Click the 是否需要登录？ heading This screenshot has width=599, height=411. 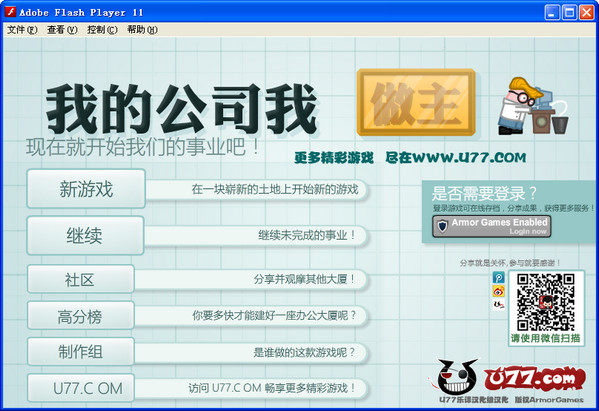484,194
